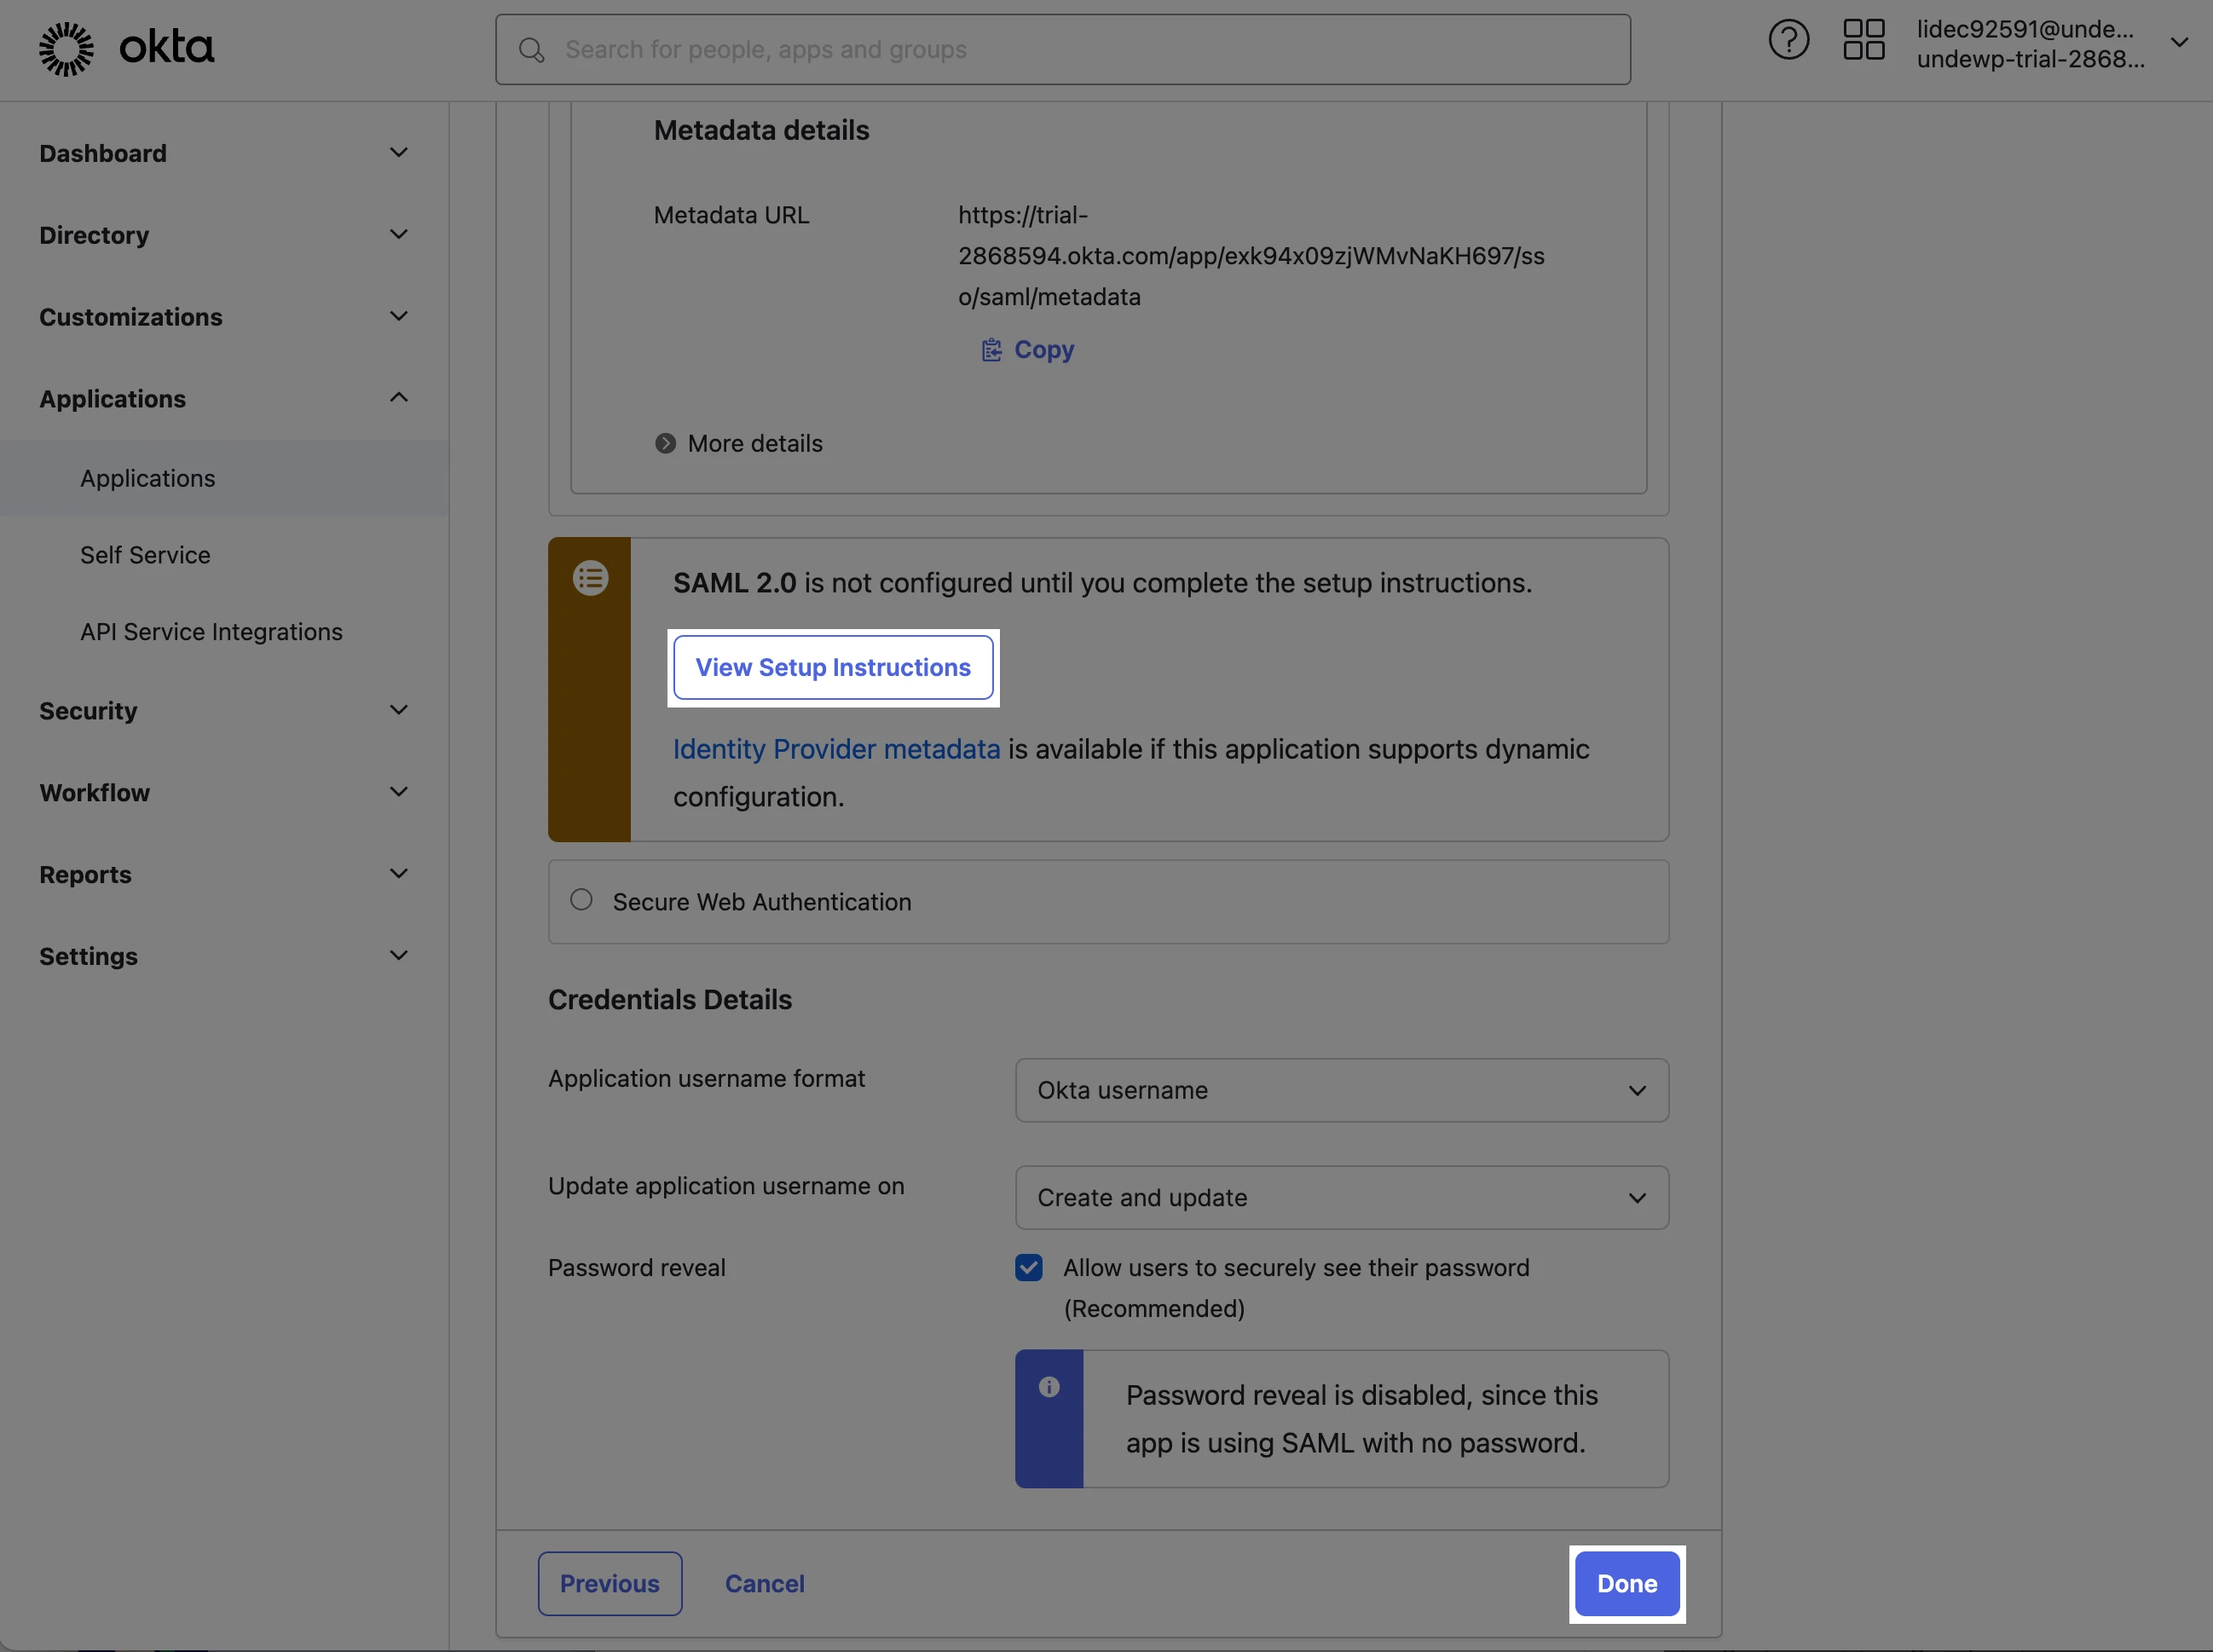2213x1652 pixels.
Task: Expand the Directory menu chevron
Action: [x=399, y=235]
